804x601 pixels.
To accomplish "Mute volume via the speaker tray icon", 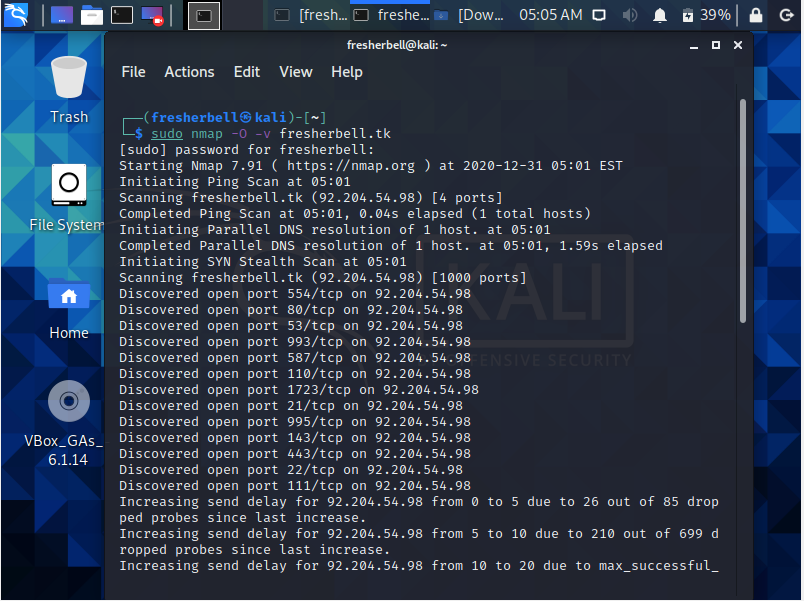I will [x=629, y=15].
